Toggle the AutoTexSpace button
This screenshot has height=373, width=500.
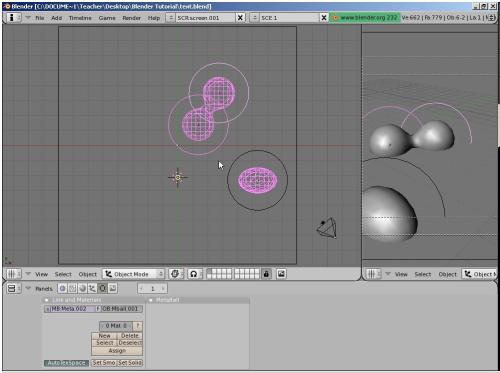(66, 363)
